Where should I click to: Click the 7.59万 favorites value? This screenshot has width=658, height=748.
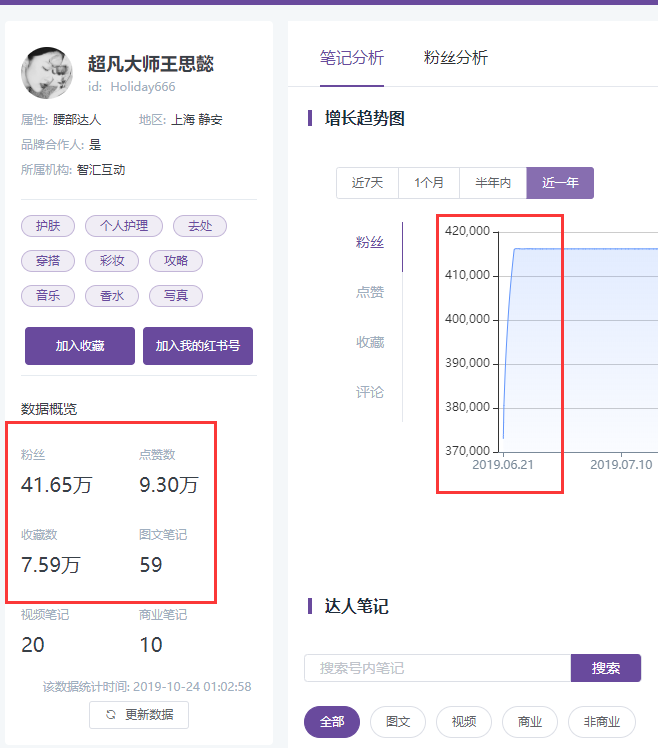(51, 565)
